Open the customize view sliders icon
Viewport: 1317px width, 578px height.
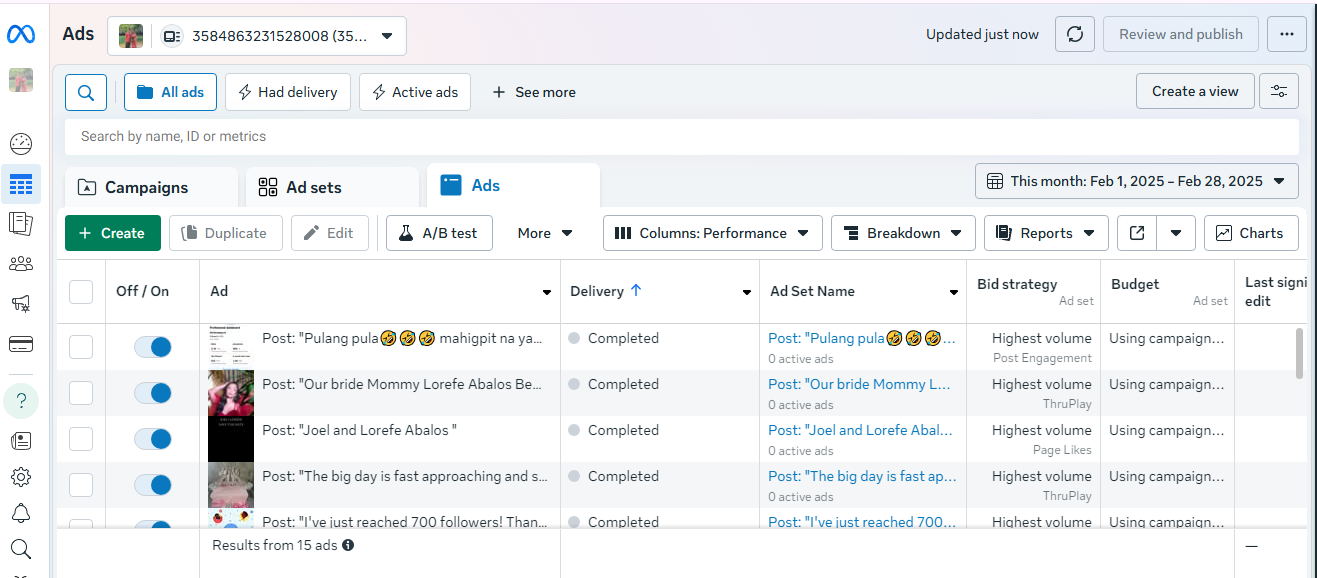tap(1279, 91)
